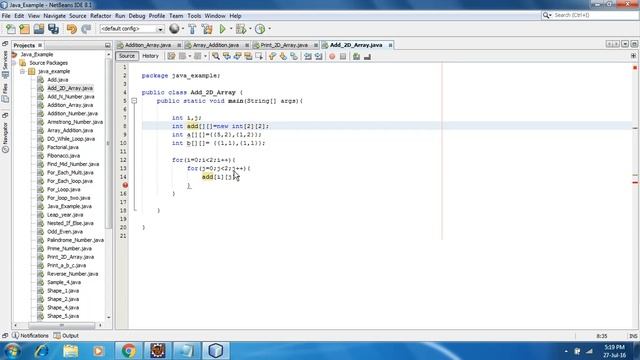640x360 pixels.
Task: Click the Toggle Bookmark icon in editor toolbar
Action: (x=294, y=56)
